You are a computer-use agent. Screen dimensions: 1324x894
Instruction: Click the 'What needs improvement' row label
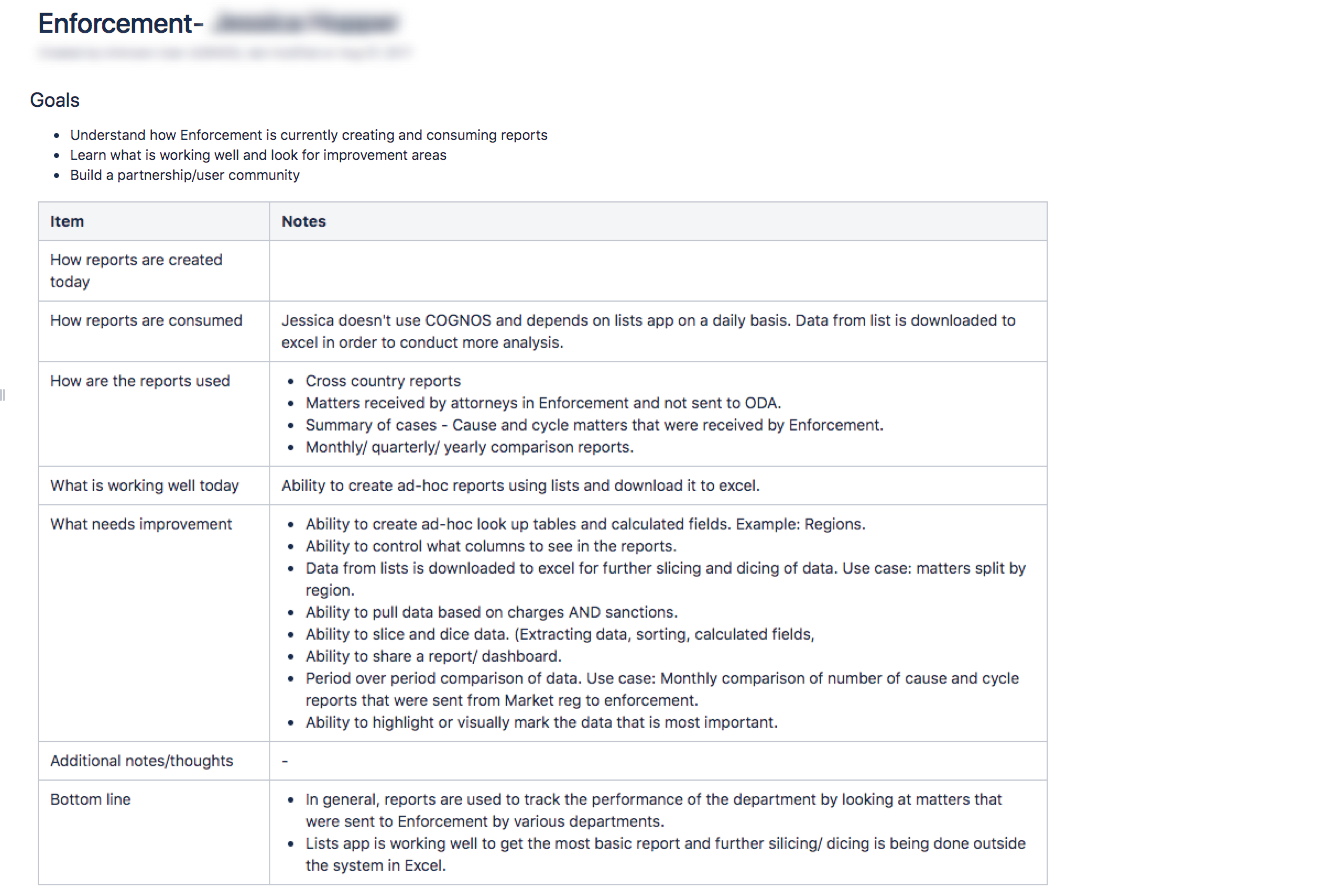coord(141,524)
